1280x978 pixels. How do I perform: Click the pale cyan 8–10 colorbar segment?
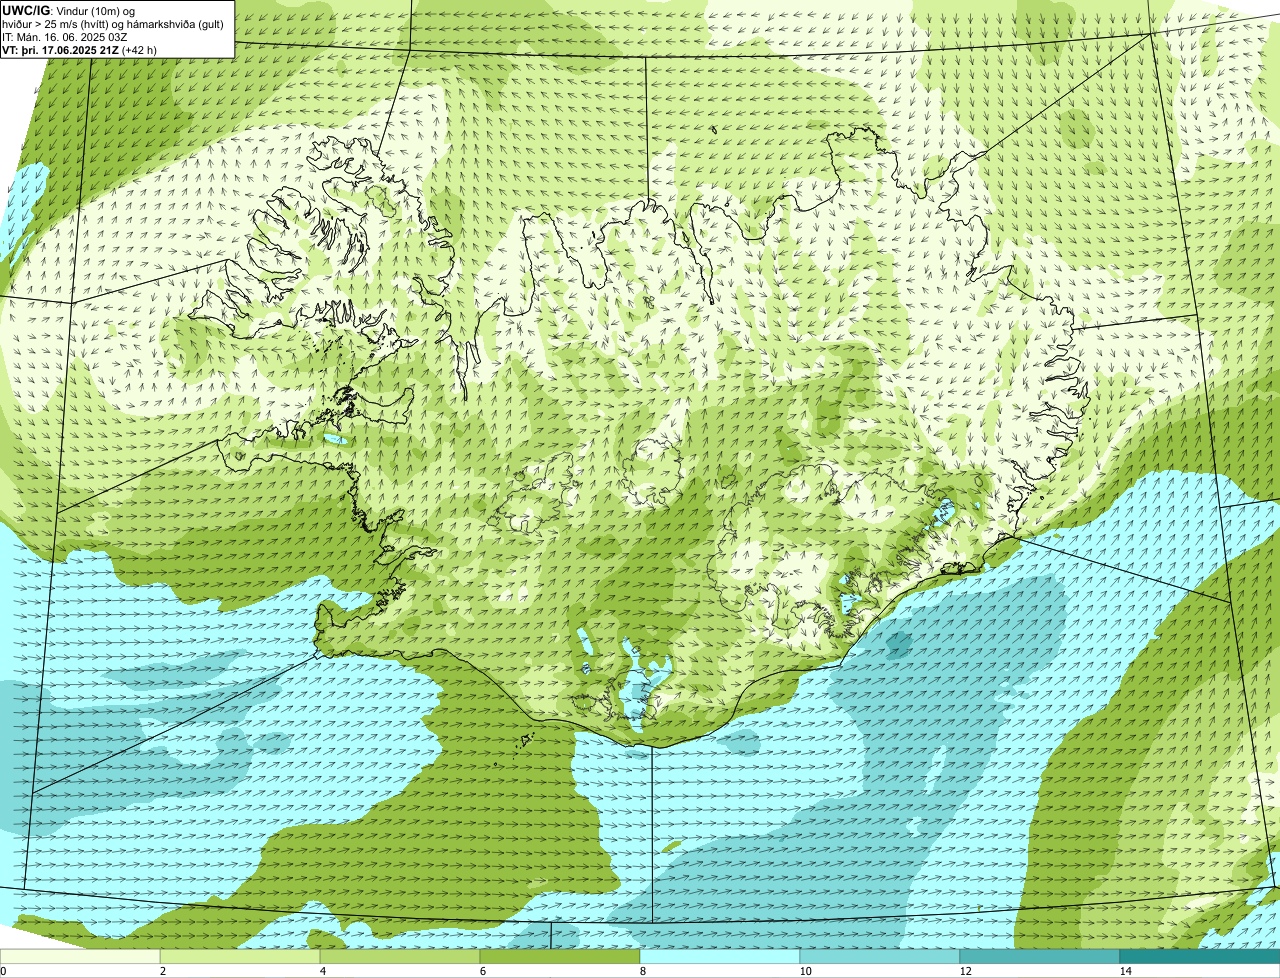720,956
